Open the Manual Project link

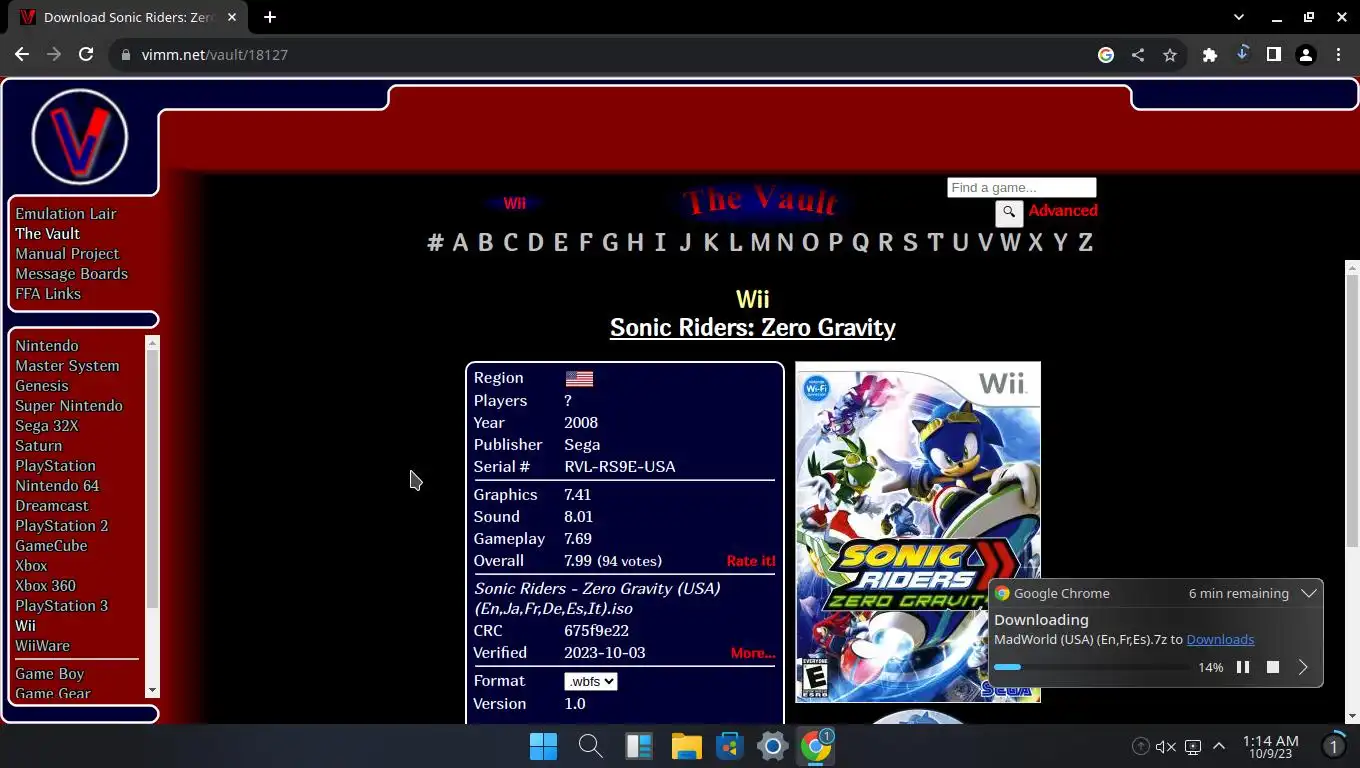[67, 253]
